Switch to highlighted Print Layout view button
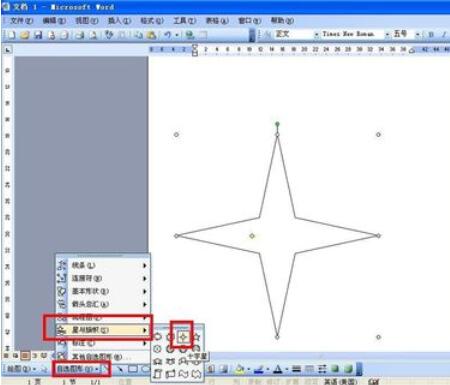450x385 pixels. click(x=25, y=356)
